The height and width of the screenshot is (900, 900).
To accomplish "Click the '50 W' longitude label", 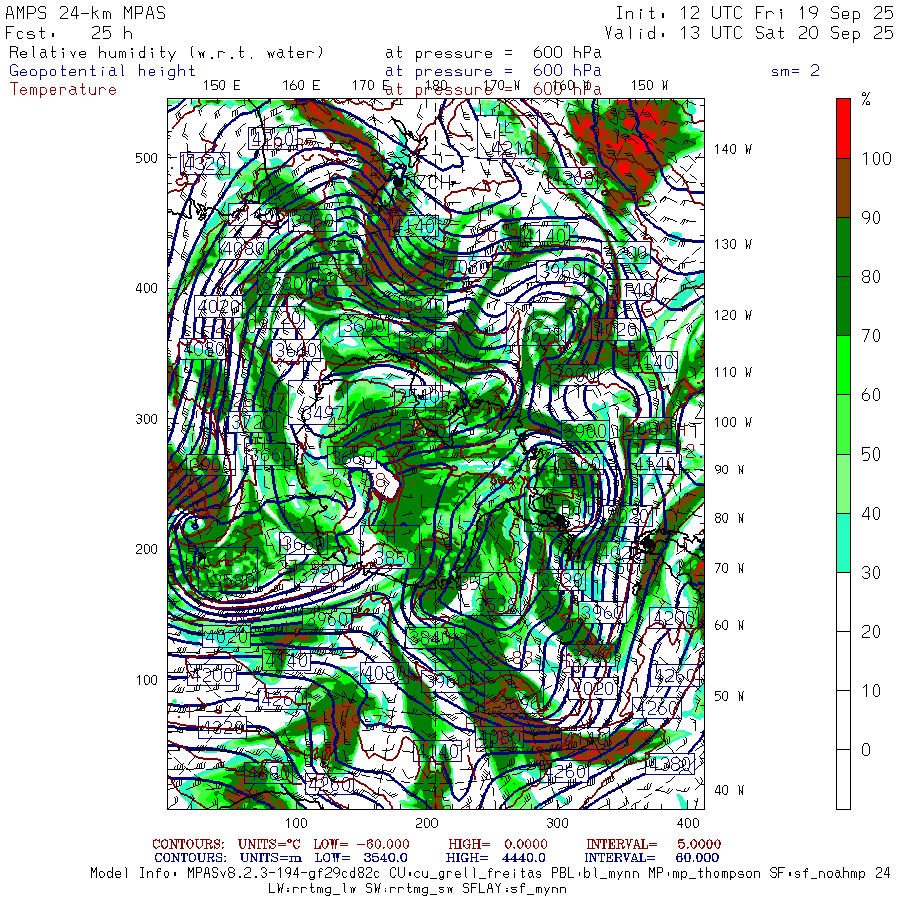I will point(729,696).
